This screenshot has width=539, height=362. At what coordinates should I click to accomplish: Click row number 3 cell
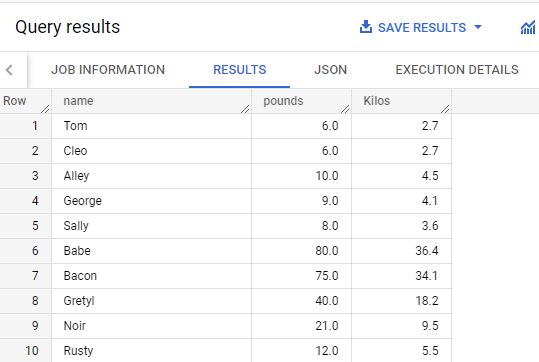pos(26,176)
